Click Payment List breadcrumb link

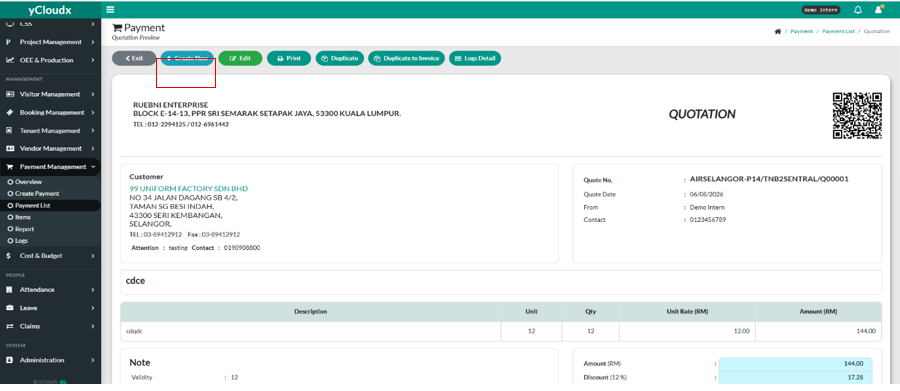838,32
